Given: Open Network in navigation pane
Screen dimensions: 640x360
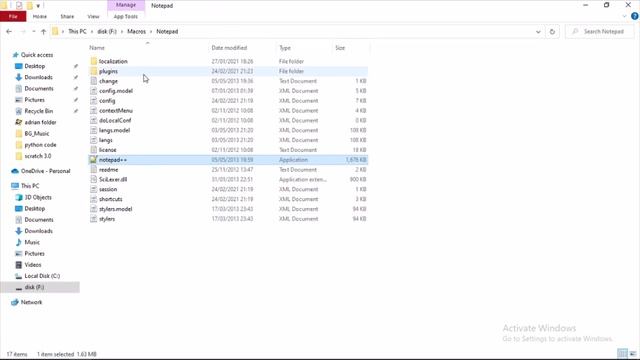Looking at the screenshot, I should click(x=31, y=302).
